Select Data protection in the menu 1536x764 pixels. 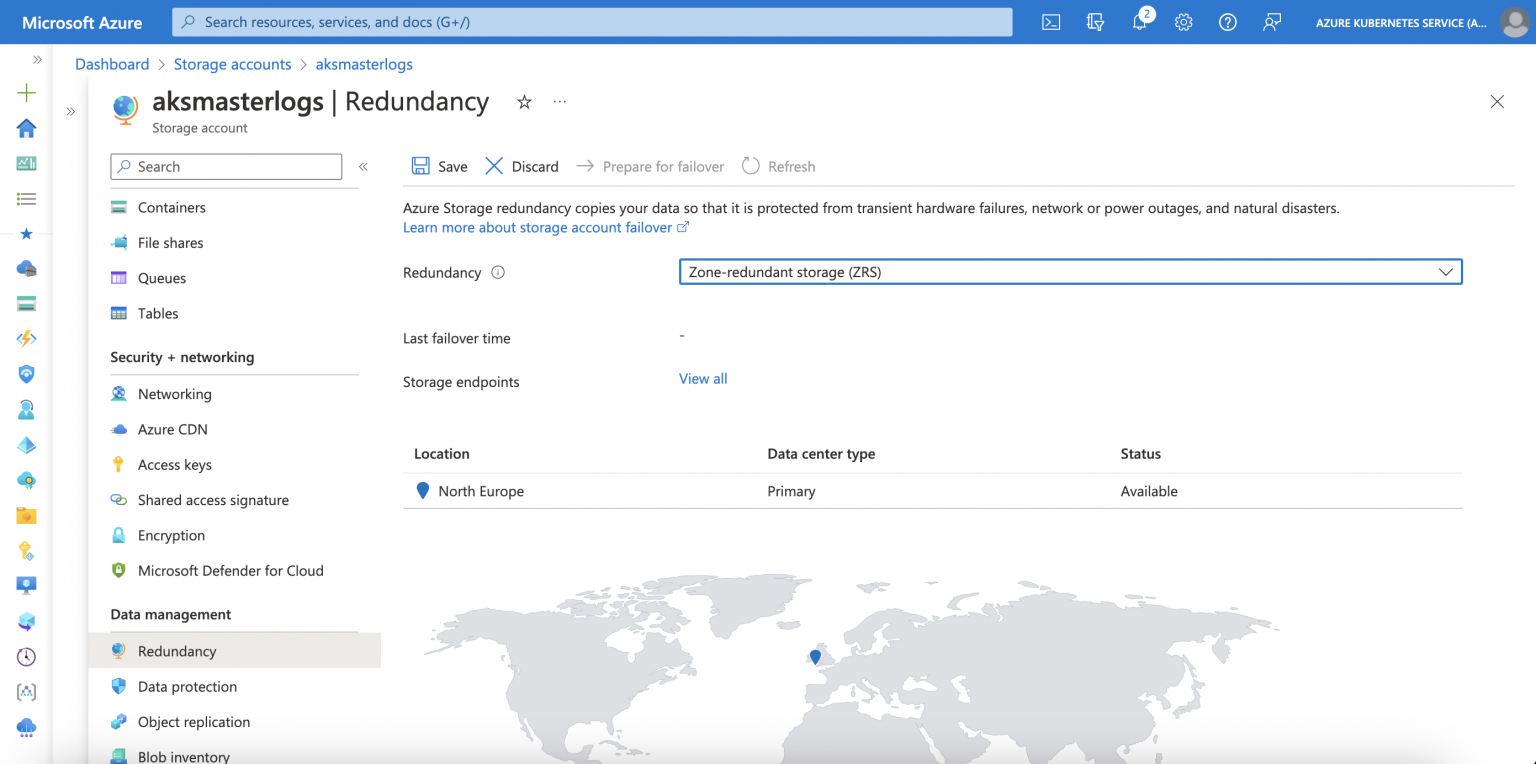[186, 686]
